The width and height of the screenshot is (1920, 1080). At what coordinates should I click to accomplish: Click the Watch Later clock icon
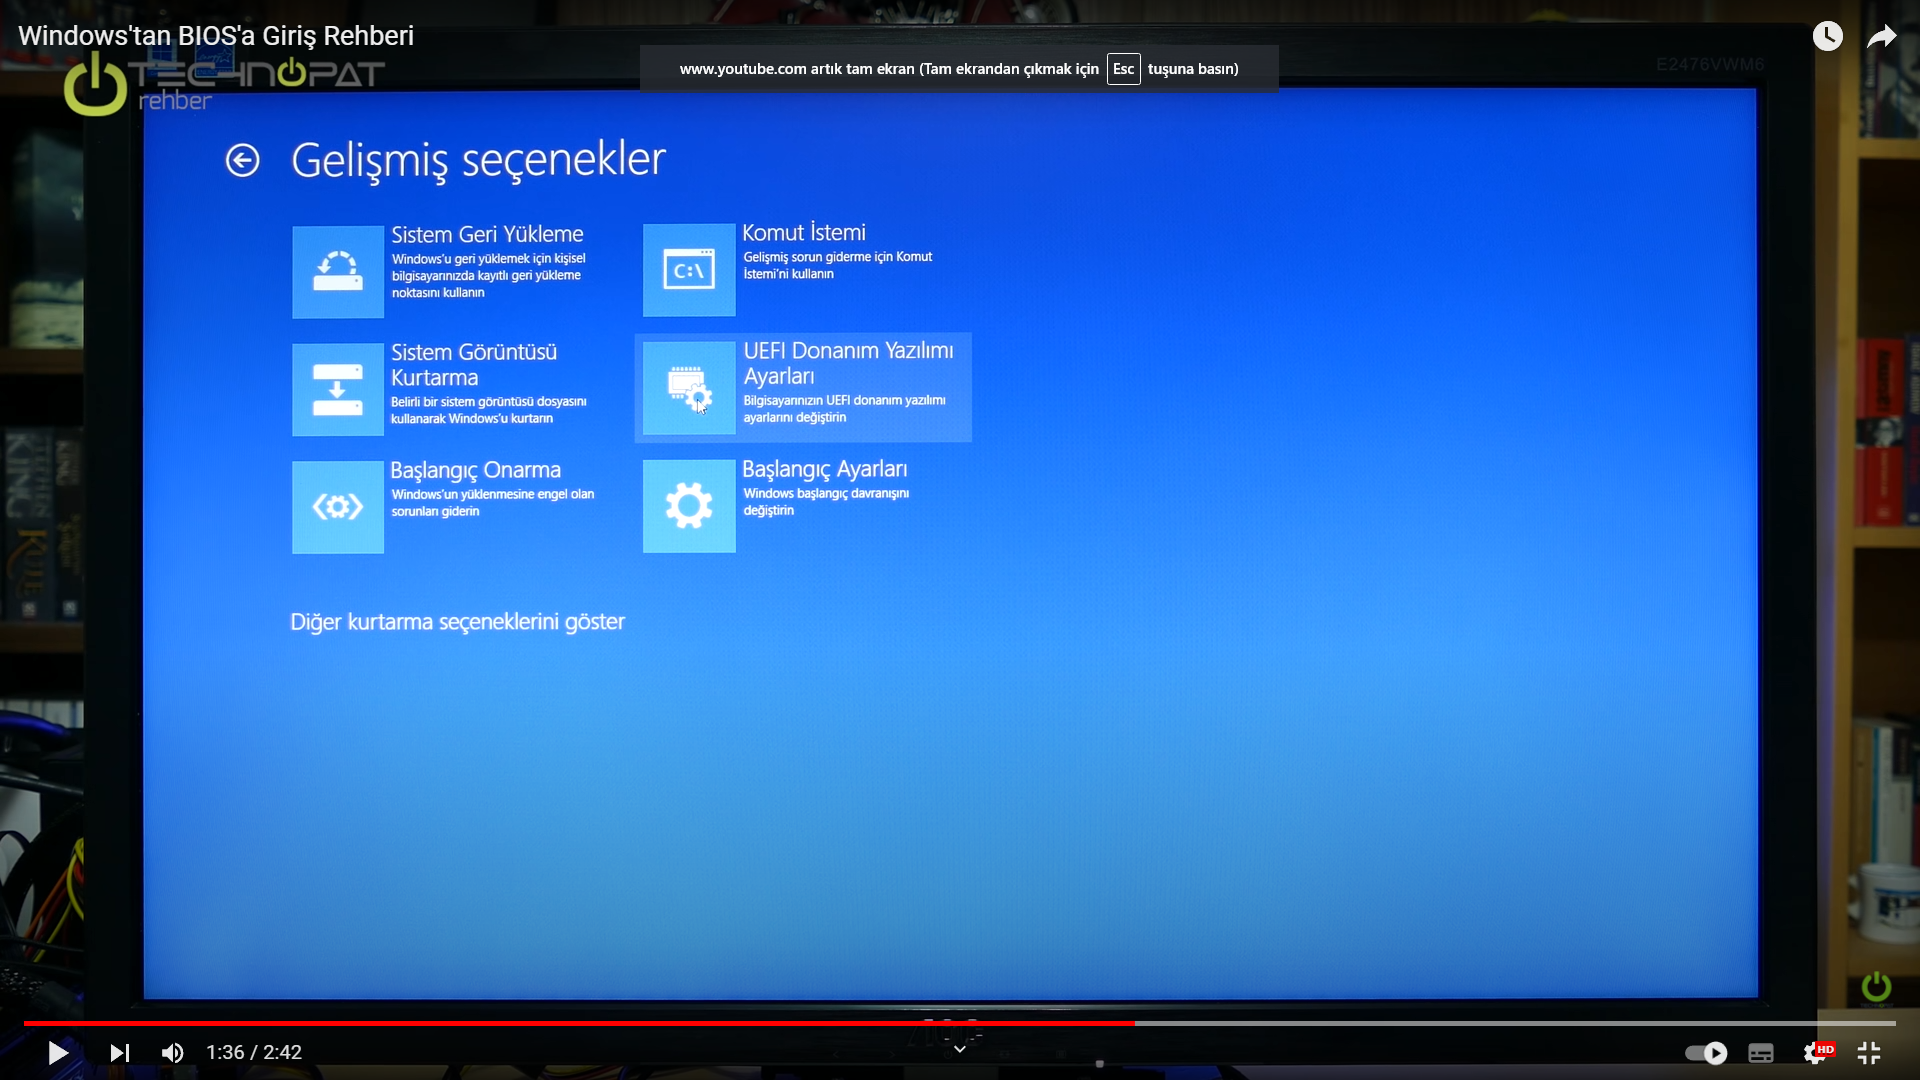pos(1827,37)
